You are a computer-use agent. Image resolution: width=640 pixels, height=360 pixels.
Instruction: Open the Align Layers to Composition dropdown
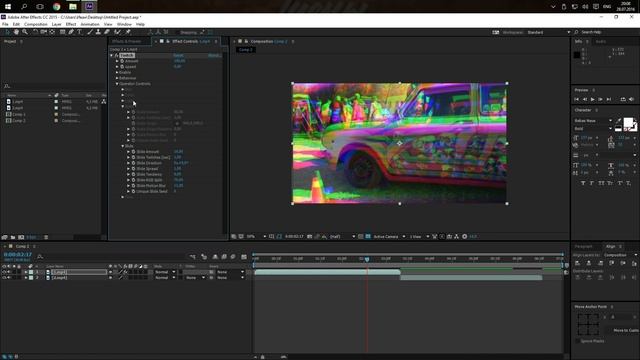(x=620, y=255)
